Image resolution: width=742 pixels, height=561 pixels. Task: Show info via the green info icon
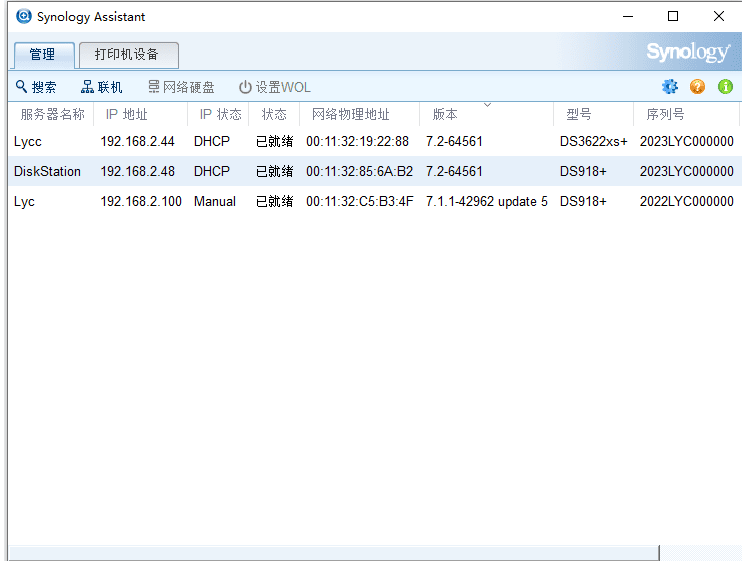[725, 87]
